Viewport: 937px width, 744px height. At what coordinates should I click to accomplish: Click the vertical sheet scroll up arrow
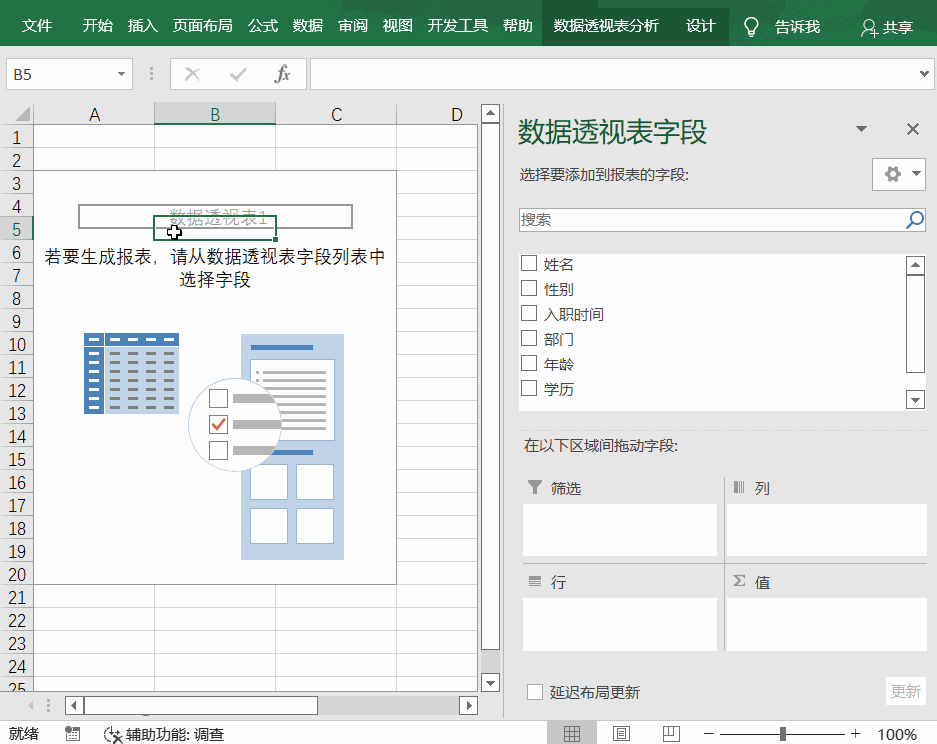tap(490, 113)
